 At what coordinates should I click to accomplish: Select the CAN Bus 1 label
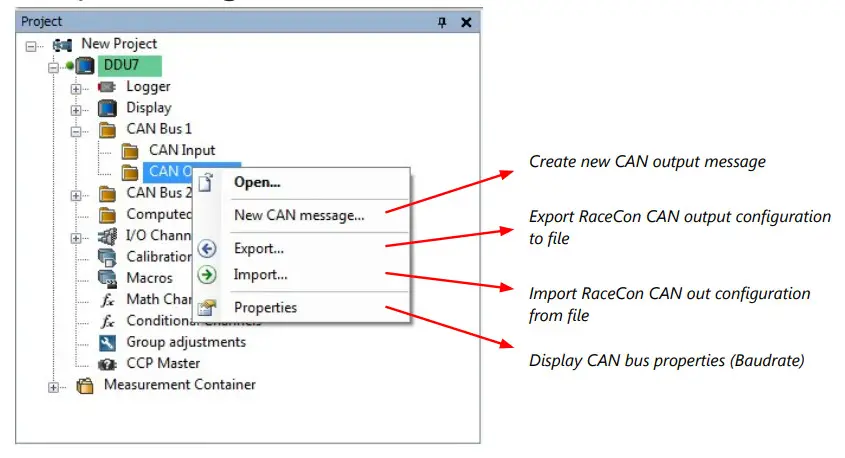(x=159, y=129)
